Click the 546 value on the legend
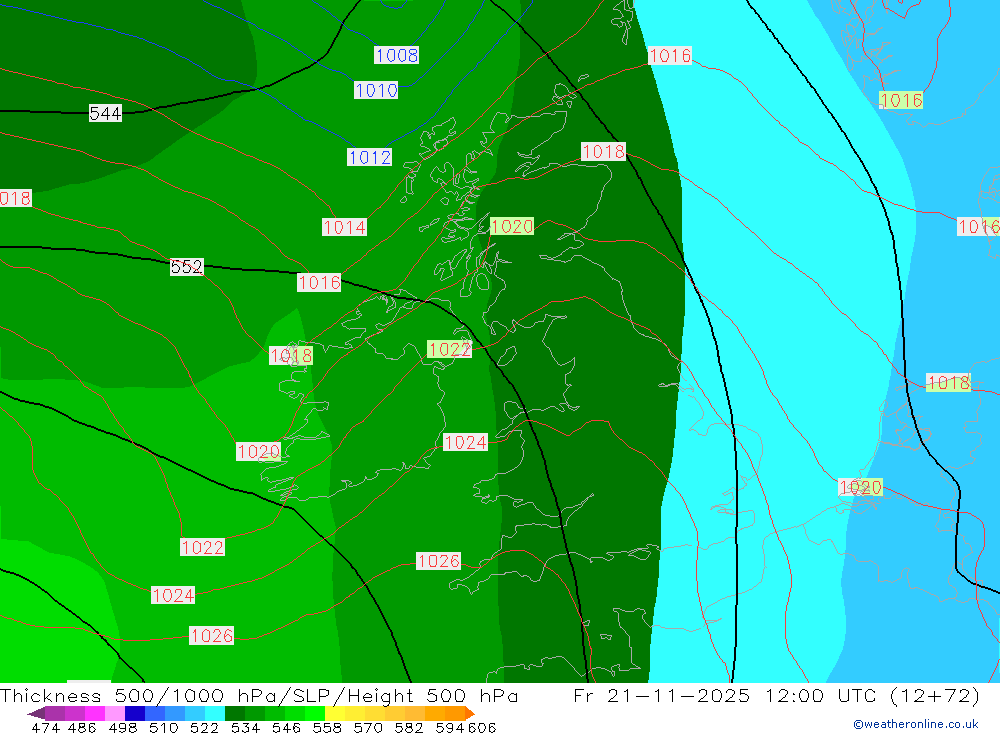This screenshot has width=1000, height=733. coord(286,727)
